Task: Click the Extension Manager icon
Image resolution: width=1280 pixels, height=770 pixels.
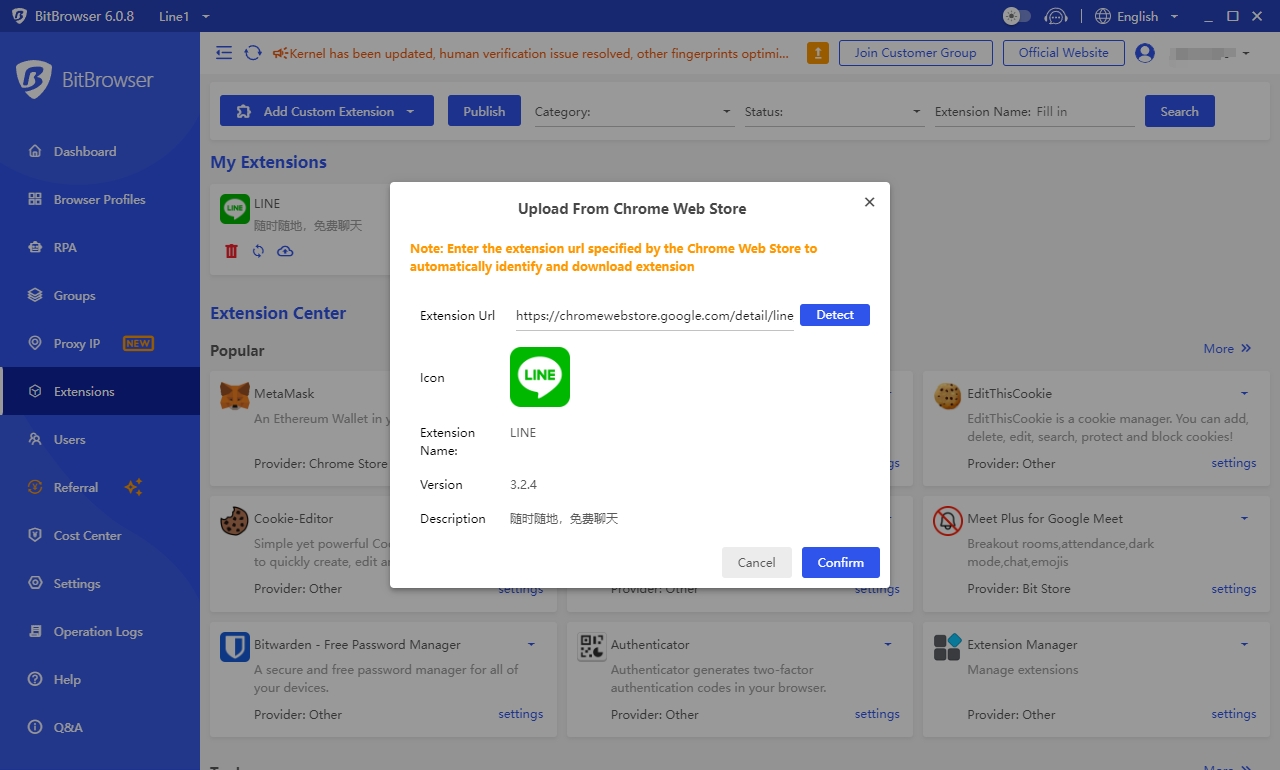Action: click(x=947, y=647)
